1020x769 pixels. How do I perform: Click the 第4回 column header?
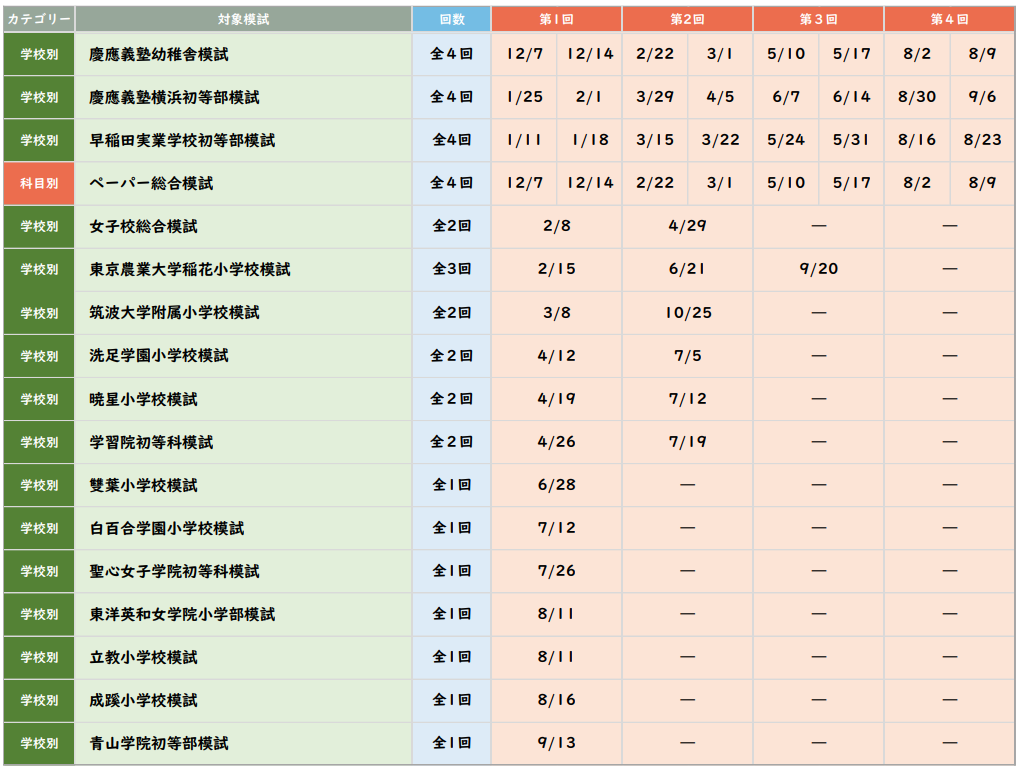click(x=950, y=20)
